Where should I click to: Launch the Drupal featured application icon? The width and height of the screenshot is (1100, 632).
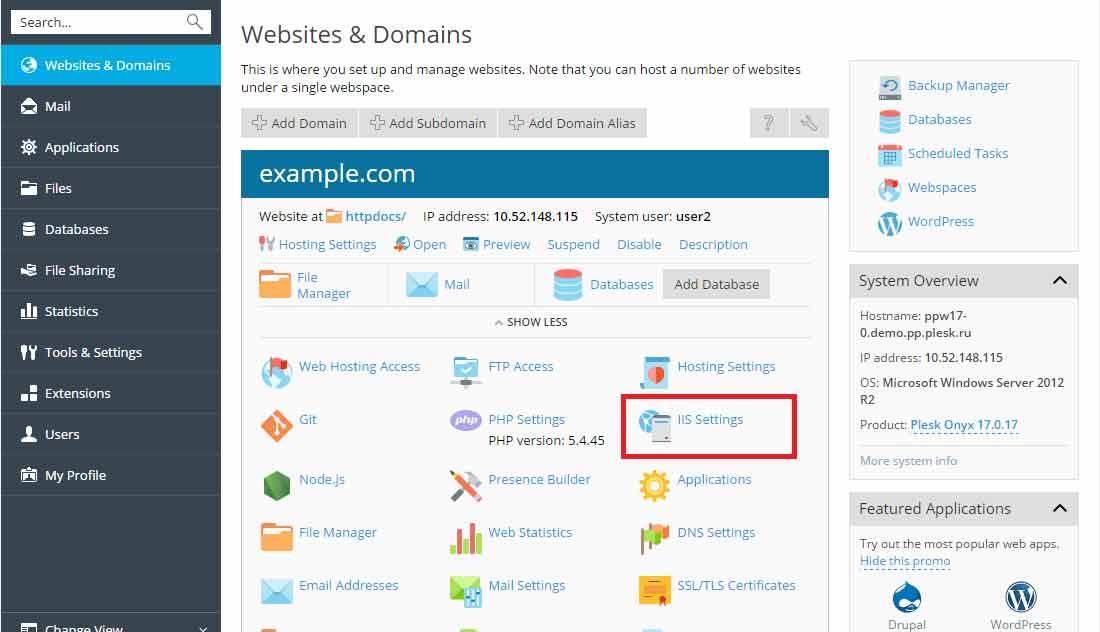906,598
